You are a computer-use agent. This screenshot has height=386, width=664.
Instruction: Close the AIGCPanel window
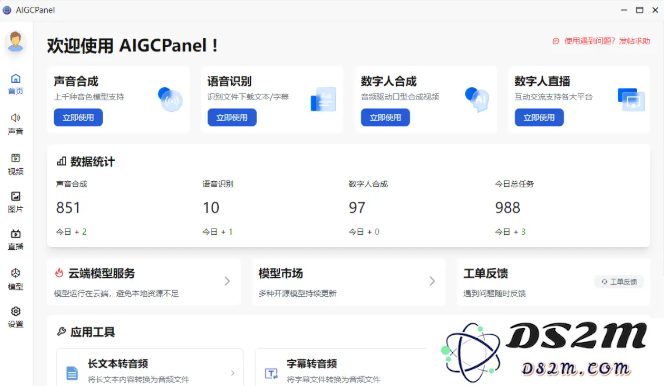[x=655, y=10]
